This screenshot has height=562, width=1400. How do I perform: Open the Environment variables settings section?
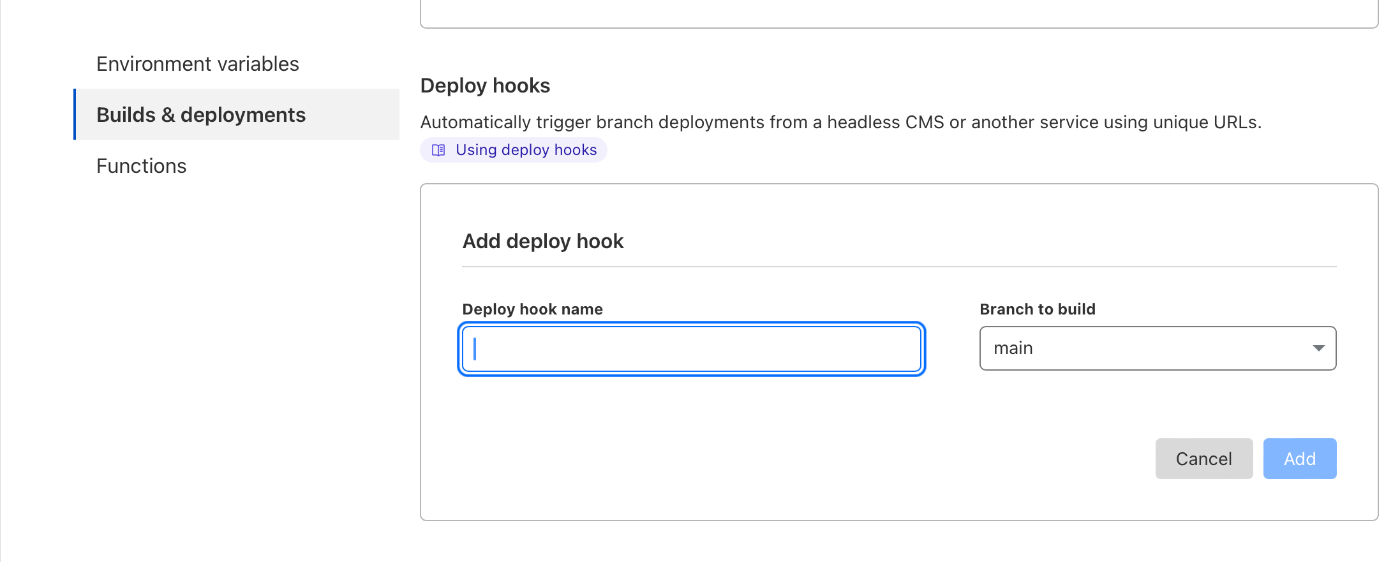[x=198, y=64]
